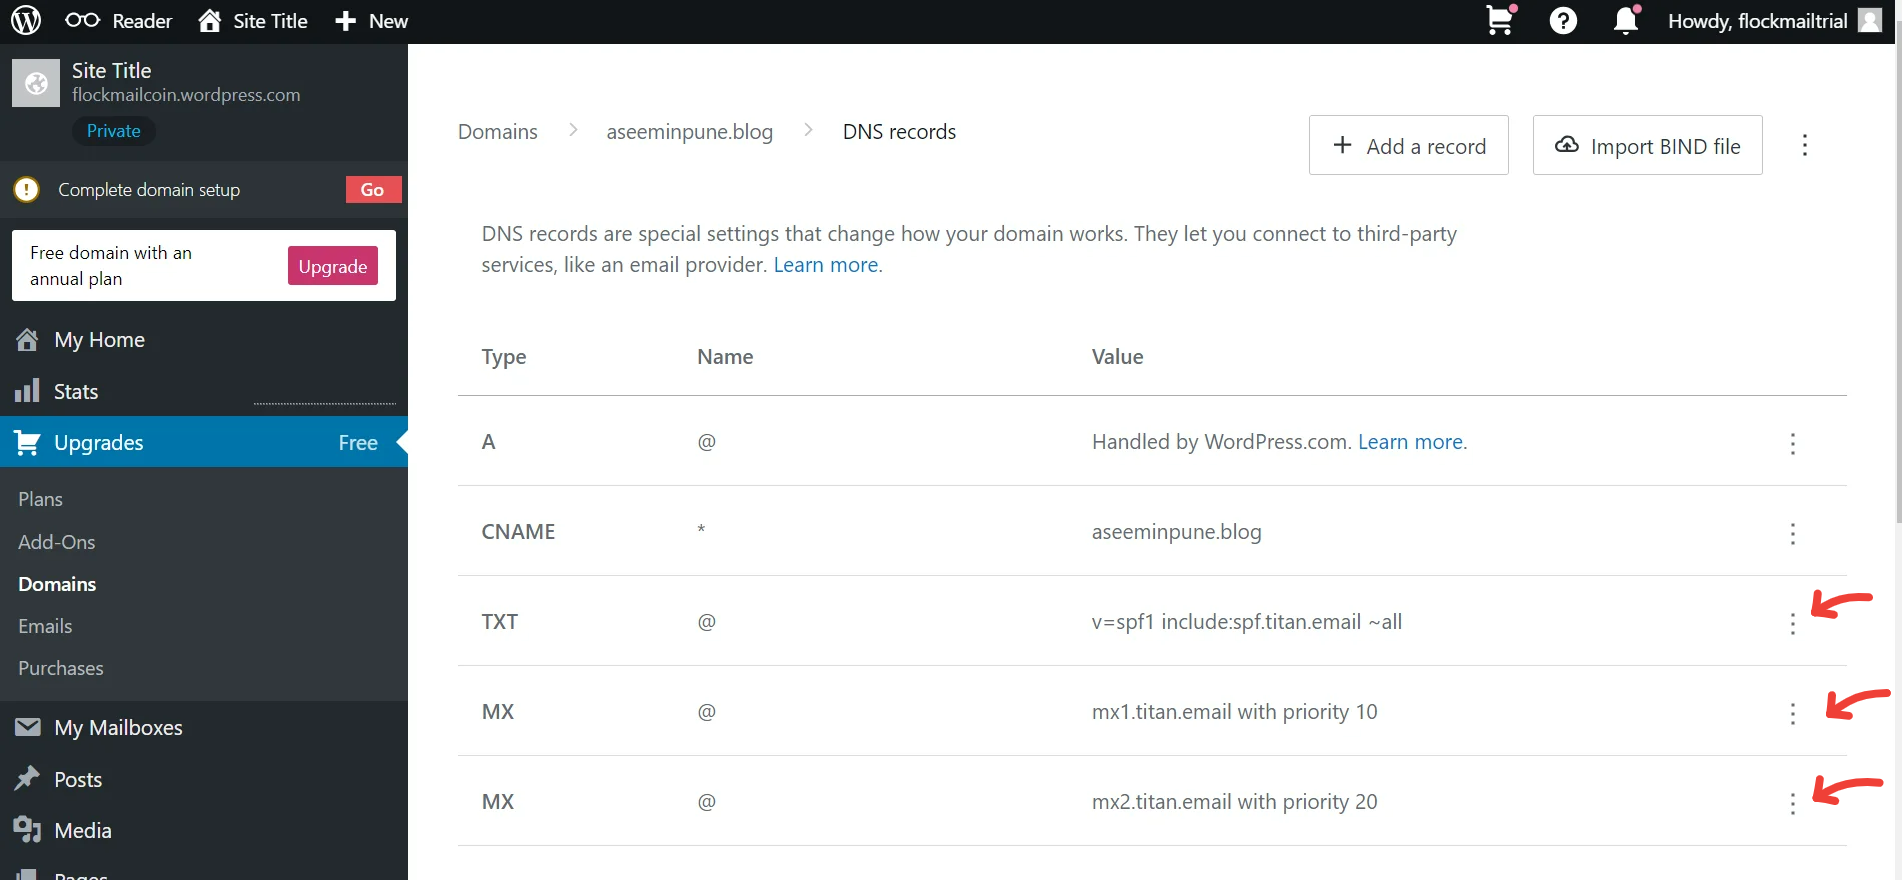Viewport: 1902px width, 880px height.
Task: Open the page options three-dot menu
Action: pos(1805,145)
